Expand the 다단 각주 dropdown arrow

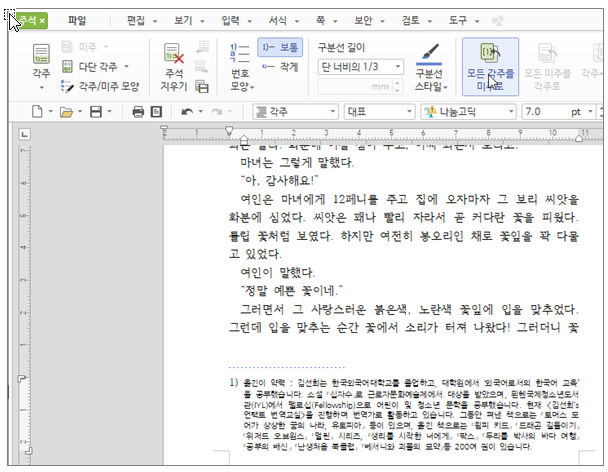click(x=126, y=67)
